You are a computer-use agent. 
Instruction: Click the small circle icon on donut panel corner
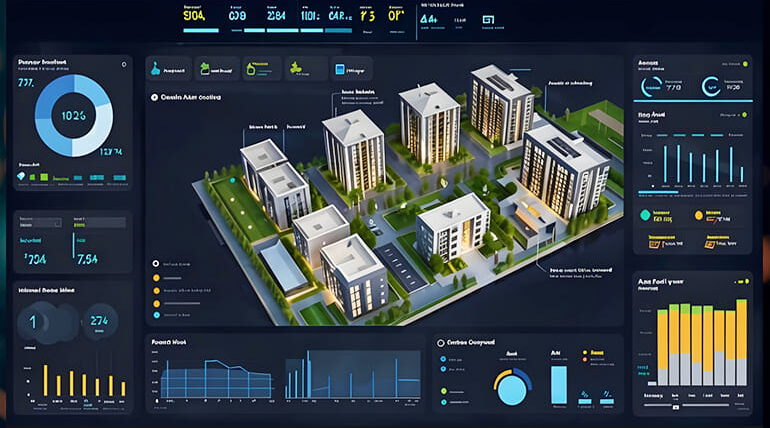[124, 64]
